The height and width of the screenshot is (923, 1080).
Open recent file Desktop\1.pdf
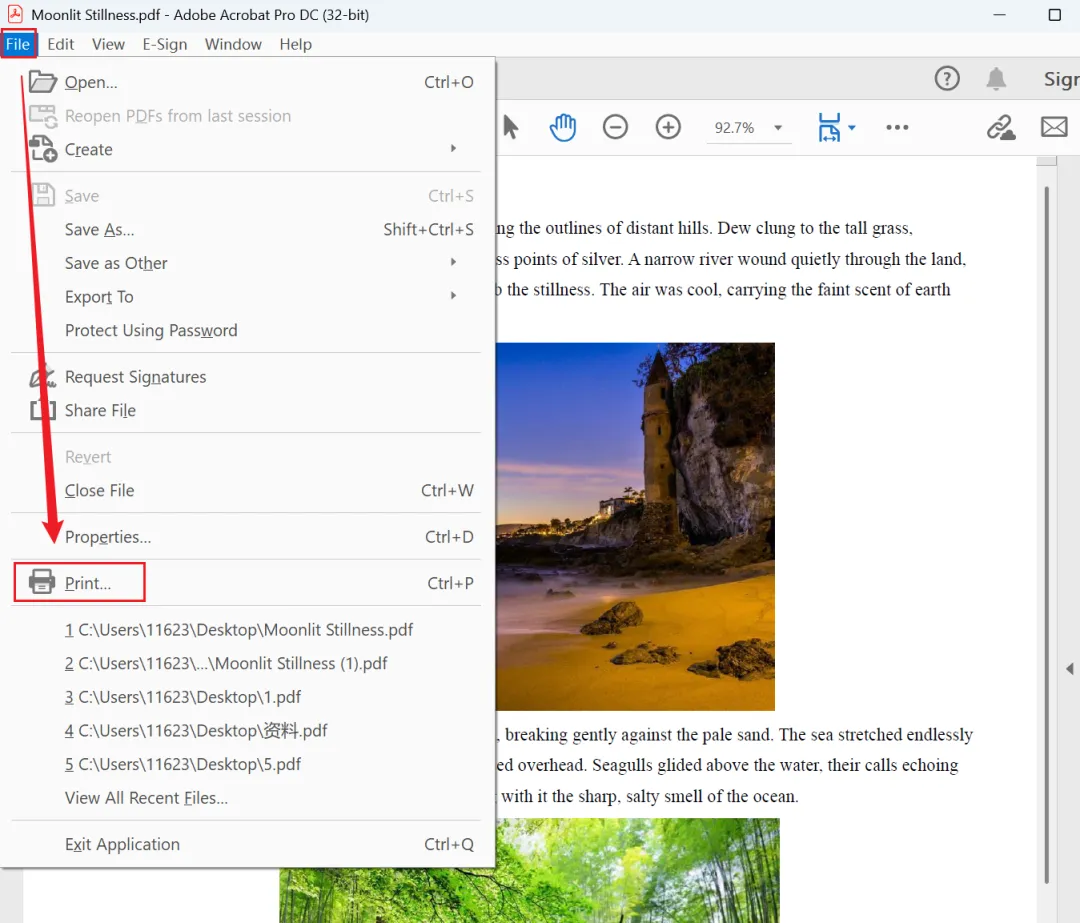point(183,697)
